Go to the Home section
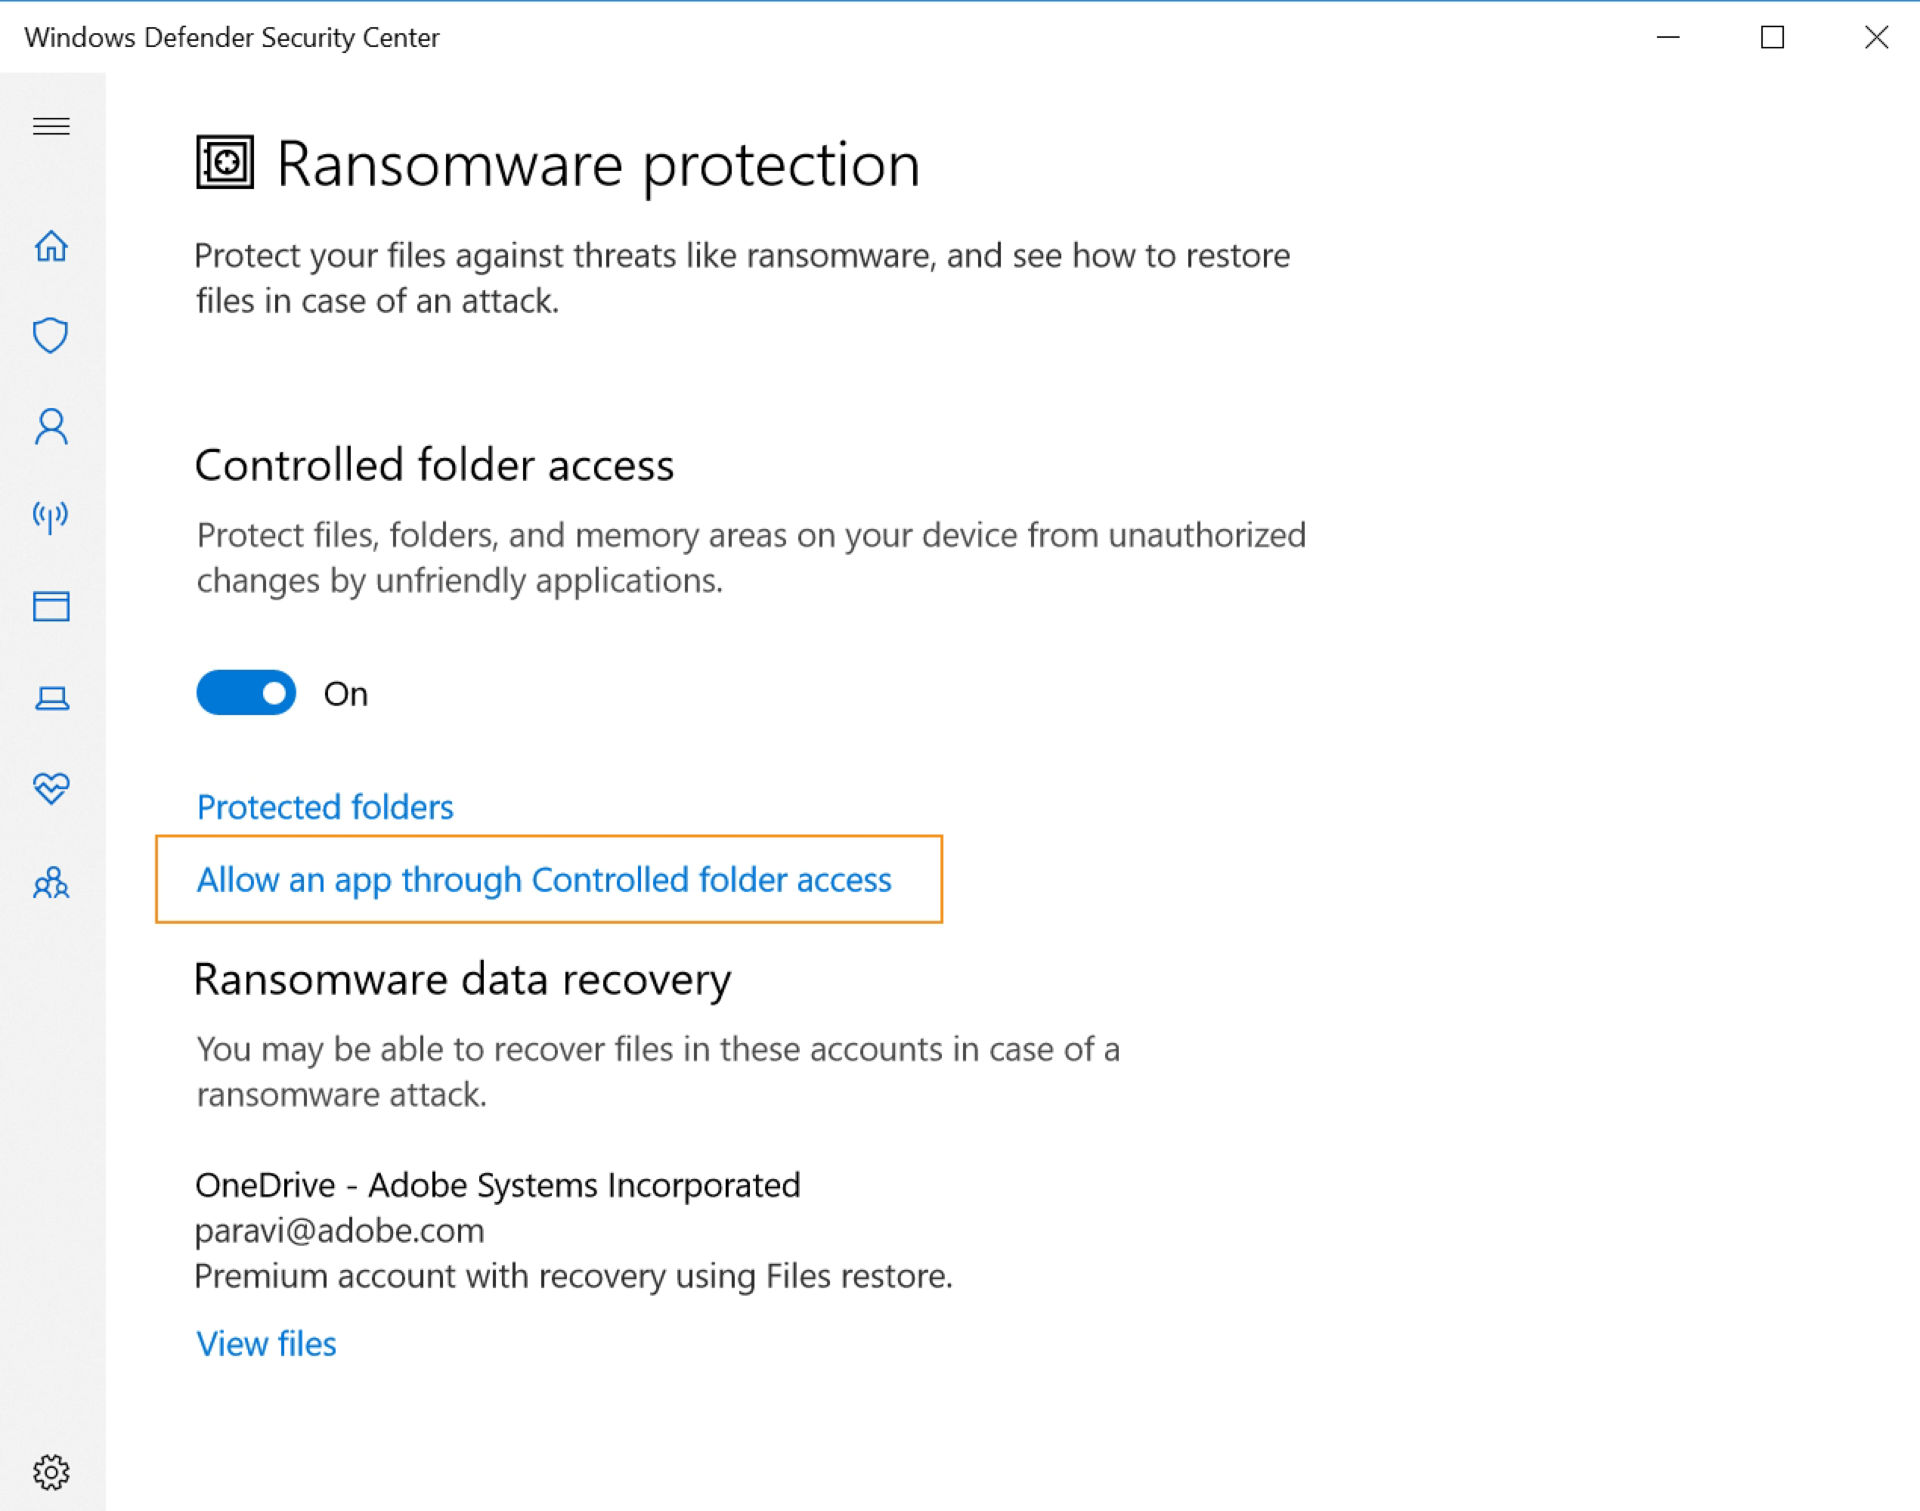1920x1511 pixels. pyautogui.click(x=51, y=246)
